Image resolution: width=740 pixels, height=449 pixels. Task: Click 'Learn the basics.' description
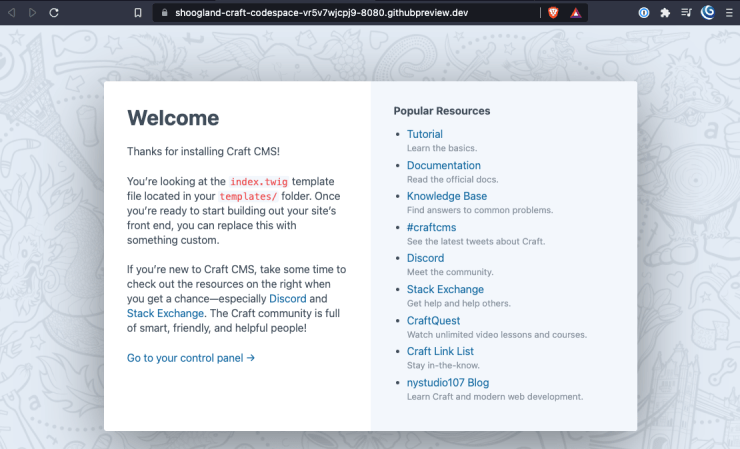[x=442, y=148]
